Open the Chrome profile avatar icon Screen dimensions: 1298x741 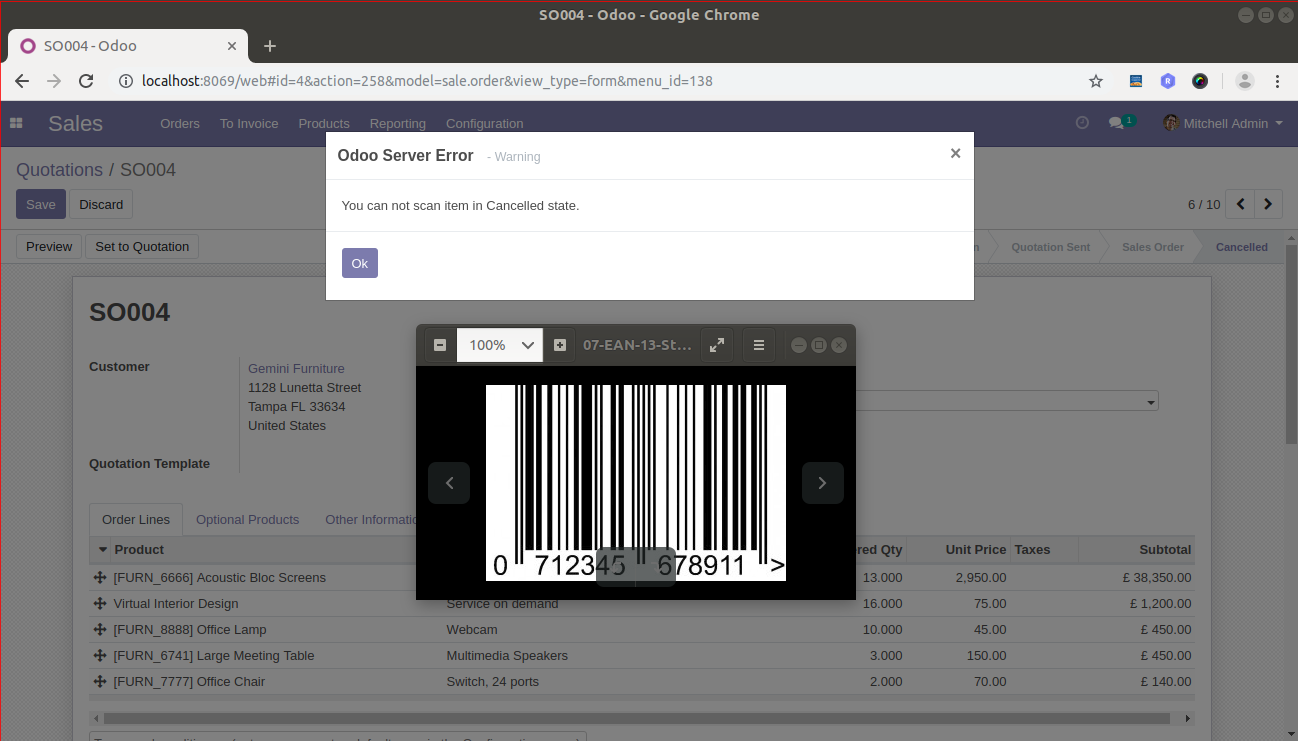1244,81
